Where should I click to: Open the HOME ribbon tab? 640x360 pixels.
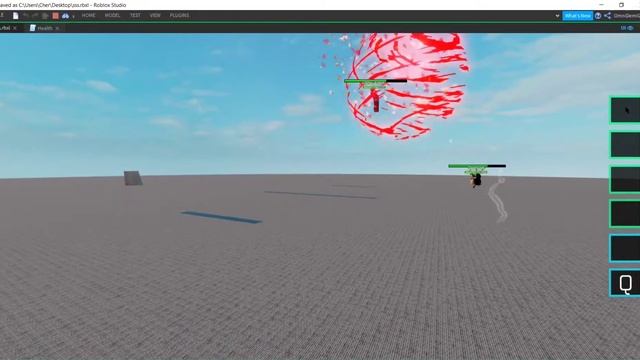coord(88,16)
